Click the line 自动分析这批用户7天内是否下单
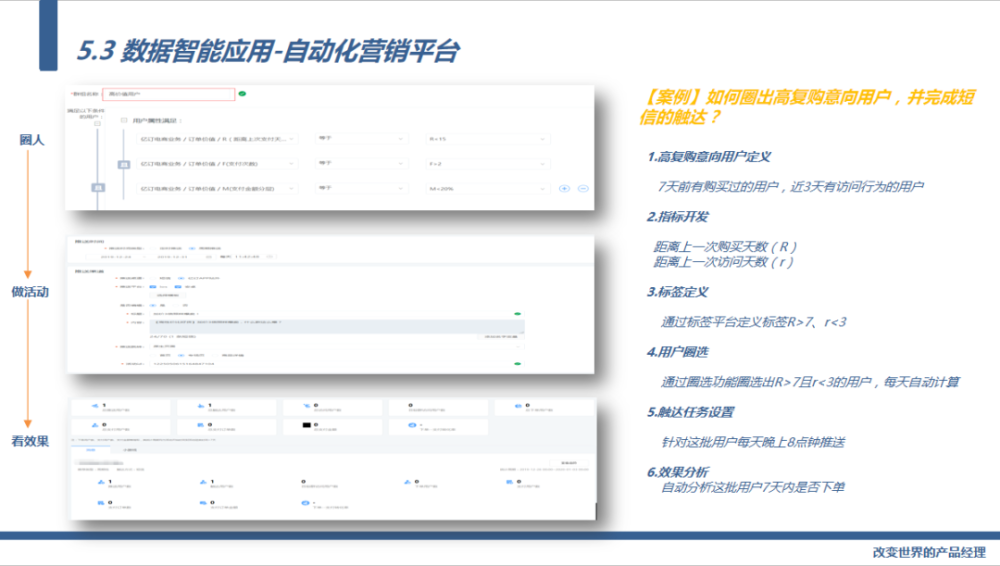The height and width of the screenshot is (566, 1000). point(753,488)
